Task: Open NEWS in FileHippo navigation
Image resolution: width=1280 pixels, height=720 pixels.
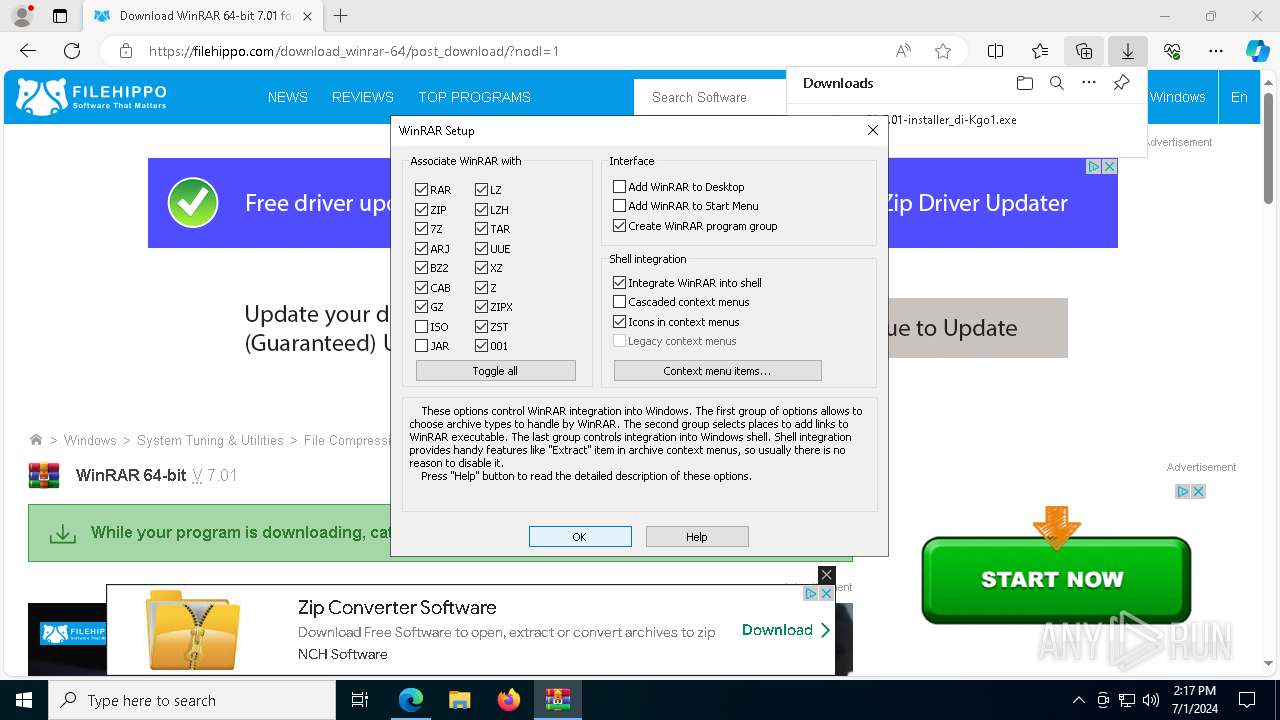Action: pyautogui.click(x=287, y=97)
